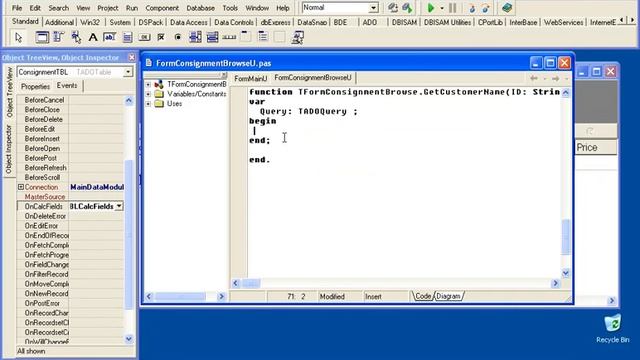Run the project with green arrow
The image size is (640, 360).
click(x=431, y=8)
